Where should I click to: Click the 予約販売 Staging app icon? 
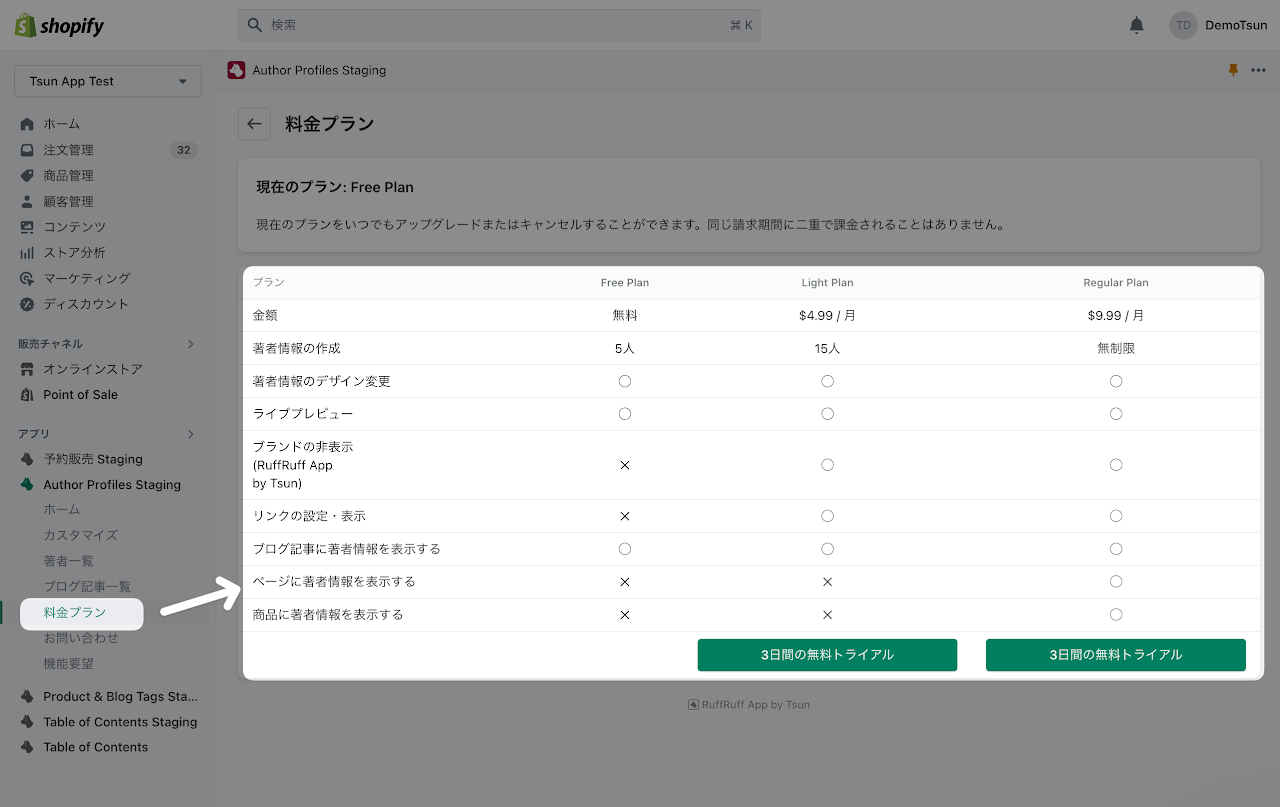coord(27,459)
